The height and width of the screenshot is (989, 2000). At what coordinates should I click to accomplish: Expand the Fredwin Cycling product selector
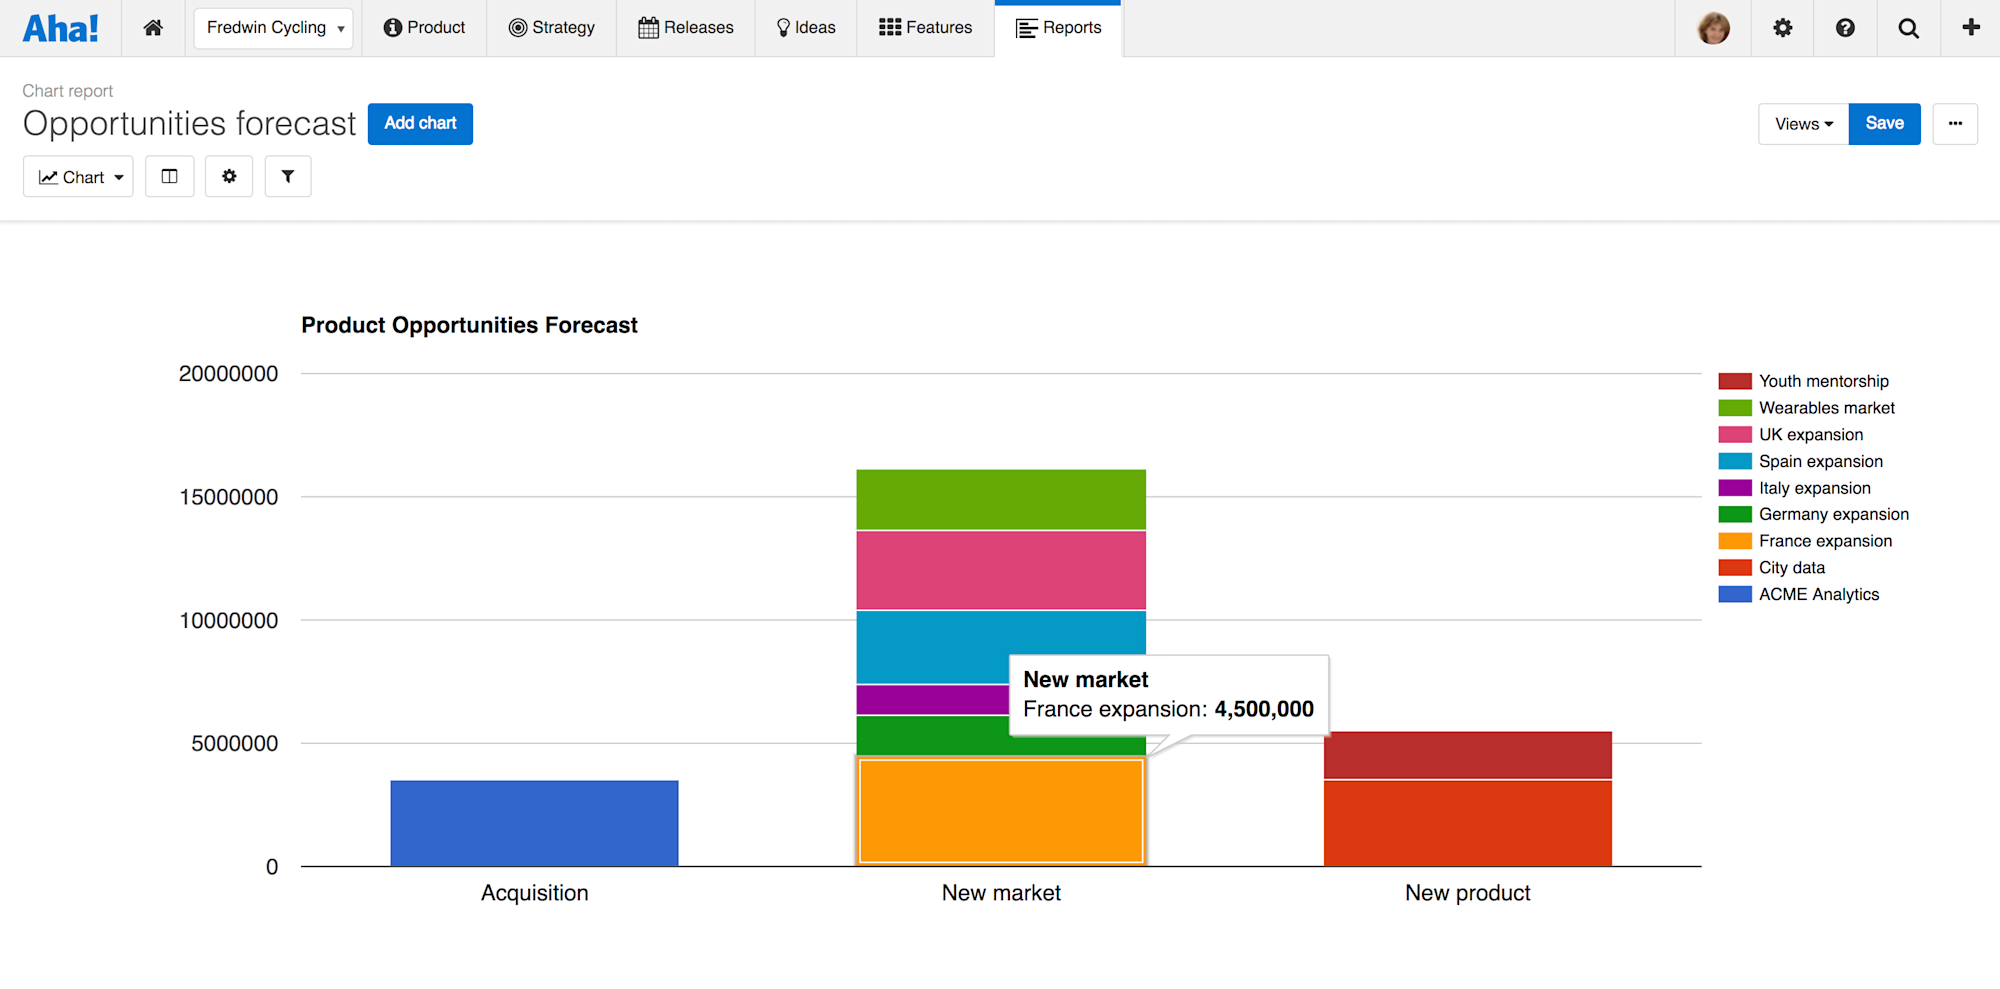[273, 28]
